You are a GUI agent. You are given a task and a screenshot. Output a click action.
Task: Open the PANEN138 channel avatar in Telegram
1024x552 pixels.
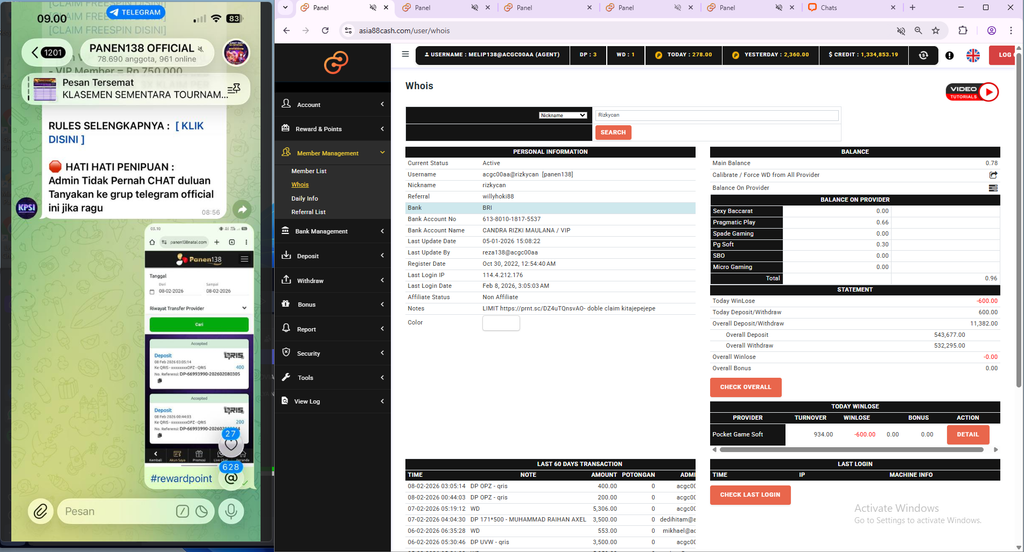coord(236,52)
